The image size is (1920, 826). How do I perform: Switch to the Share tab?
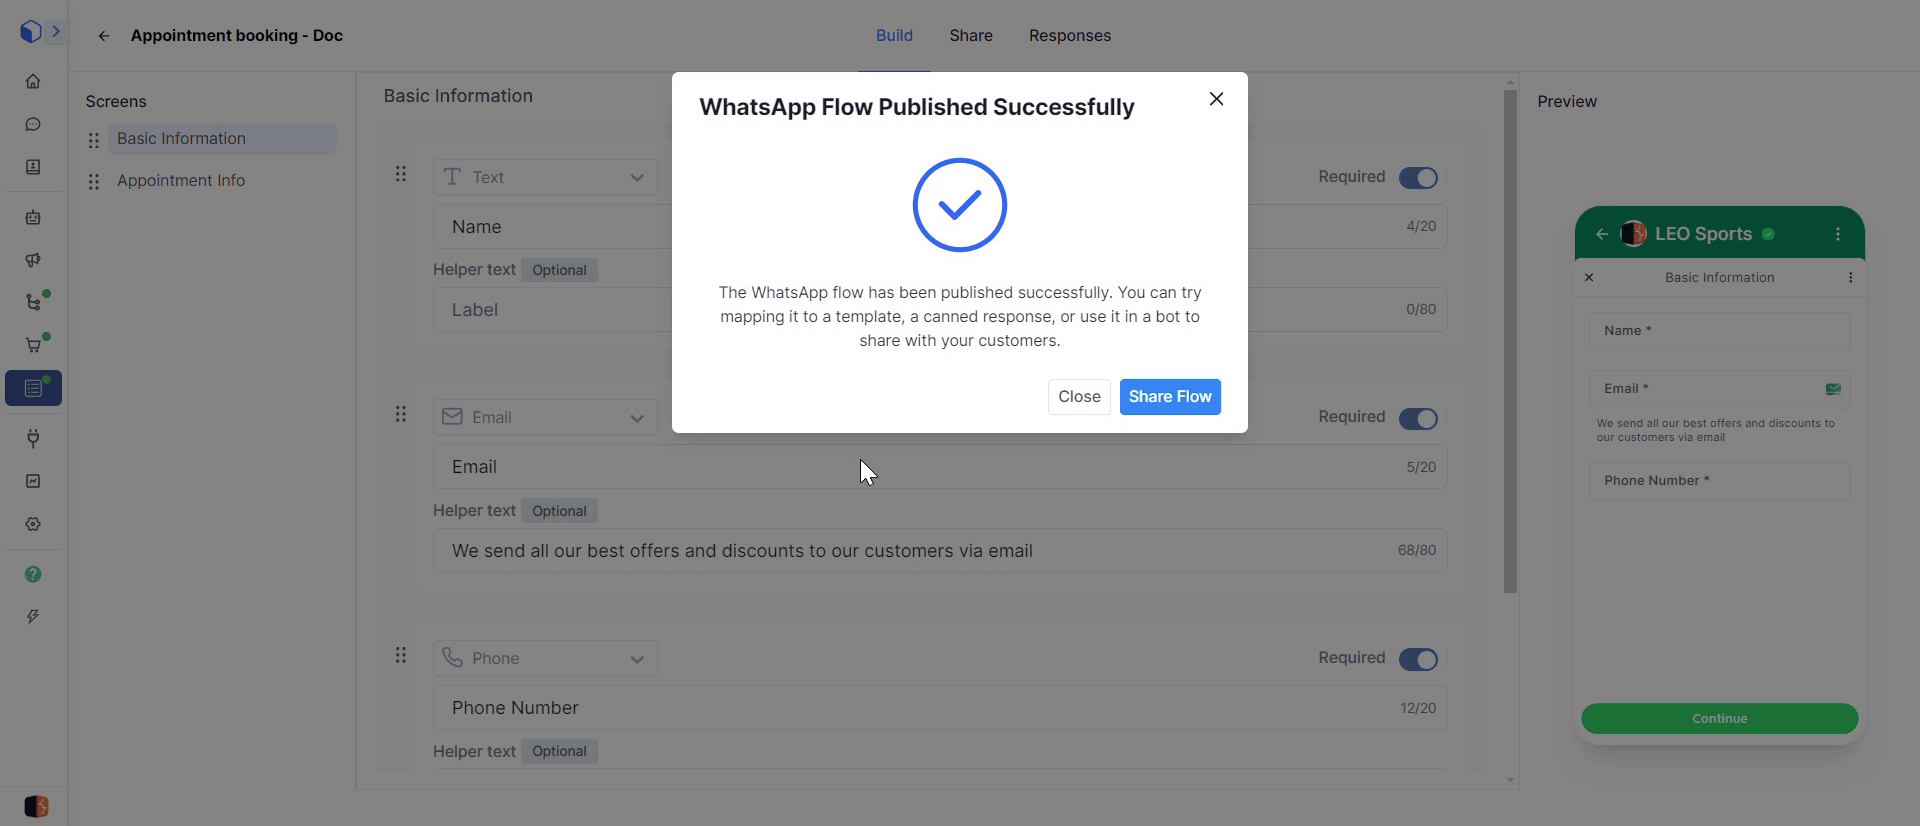(x=970, y=36)
